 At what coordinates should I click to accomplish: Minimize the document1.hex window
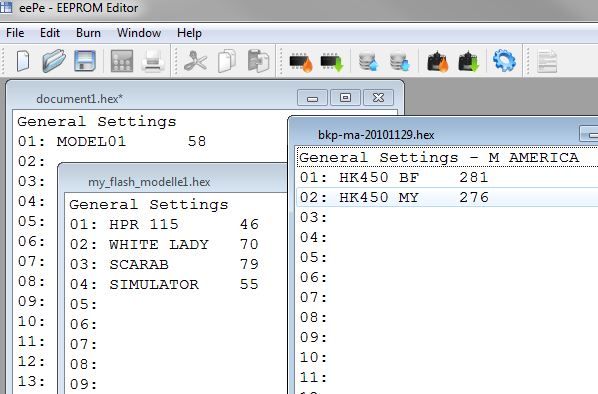(312, 98)
